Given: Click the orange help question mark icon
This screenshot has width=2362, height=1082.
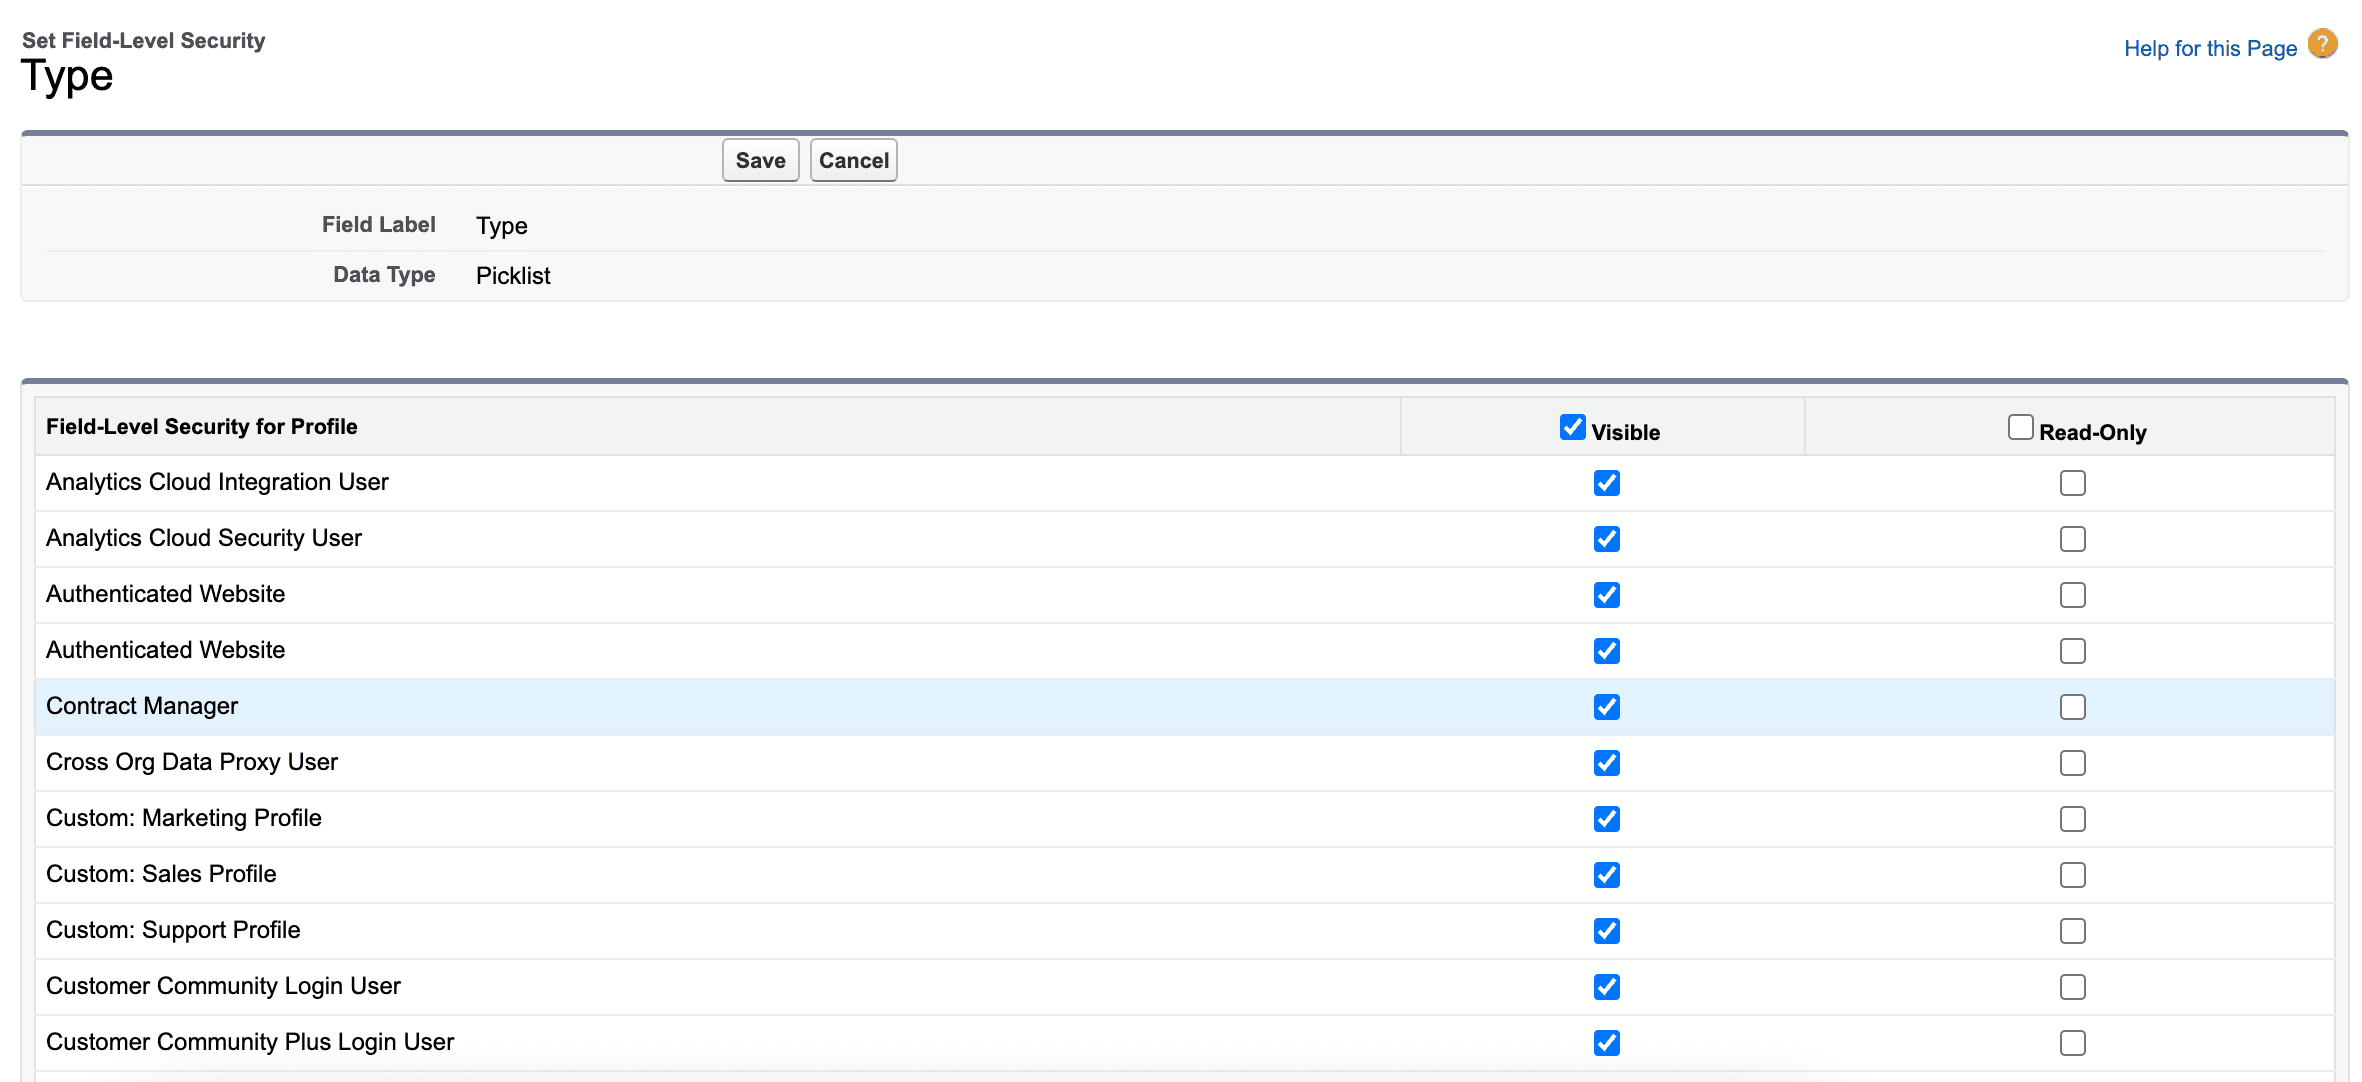Looking at the screenshot, I should (x=2322, y=45).
